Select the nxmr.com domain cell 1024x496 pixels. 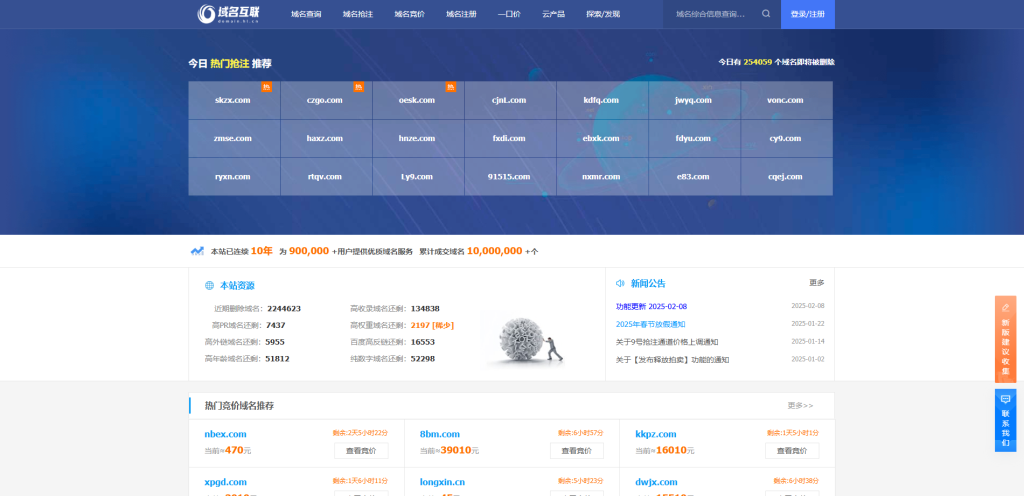click(603, 176)
